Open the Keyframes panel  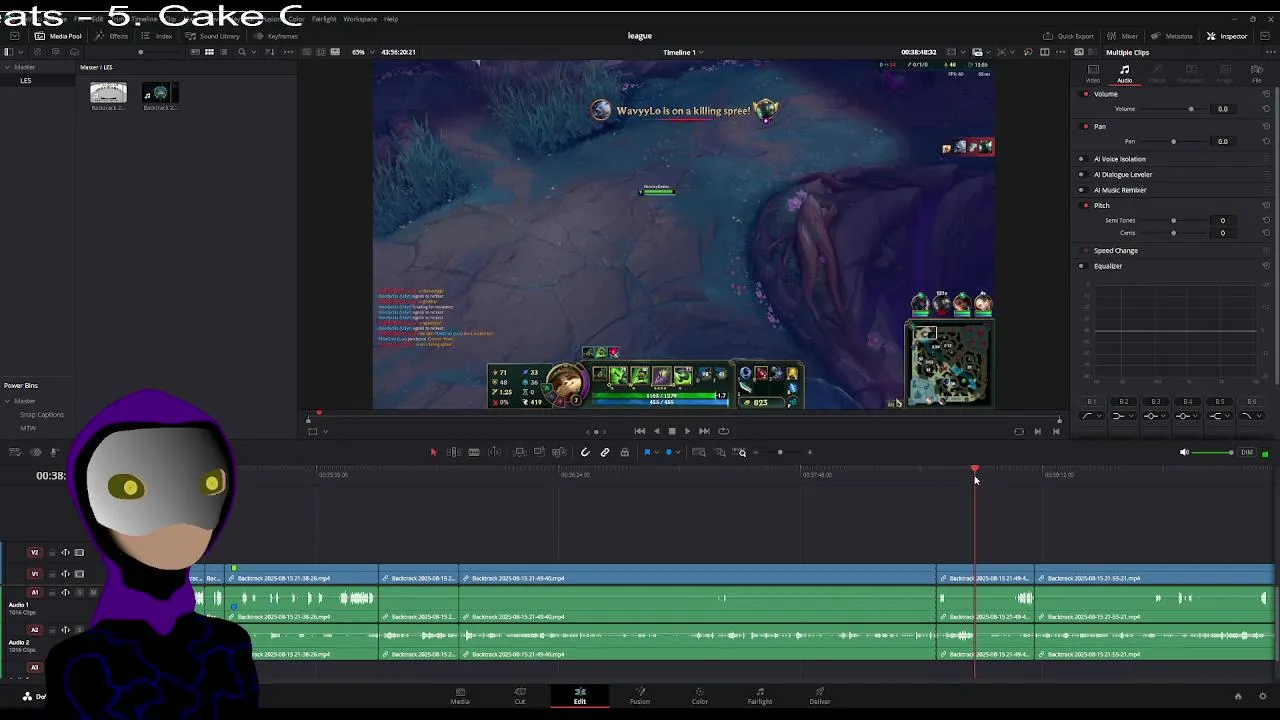(276, 36)
